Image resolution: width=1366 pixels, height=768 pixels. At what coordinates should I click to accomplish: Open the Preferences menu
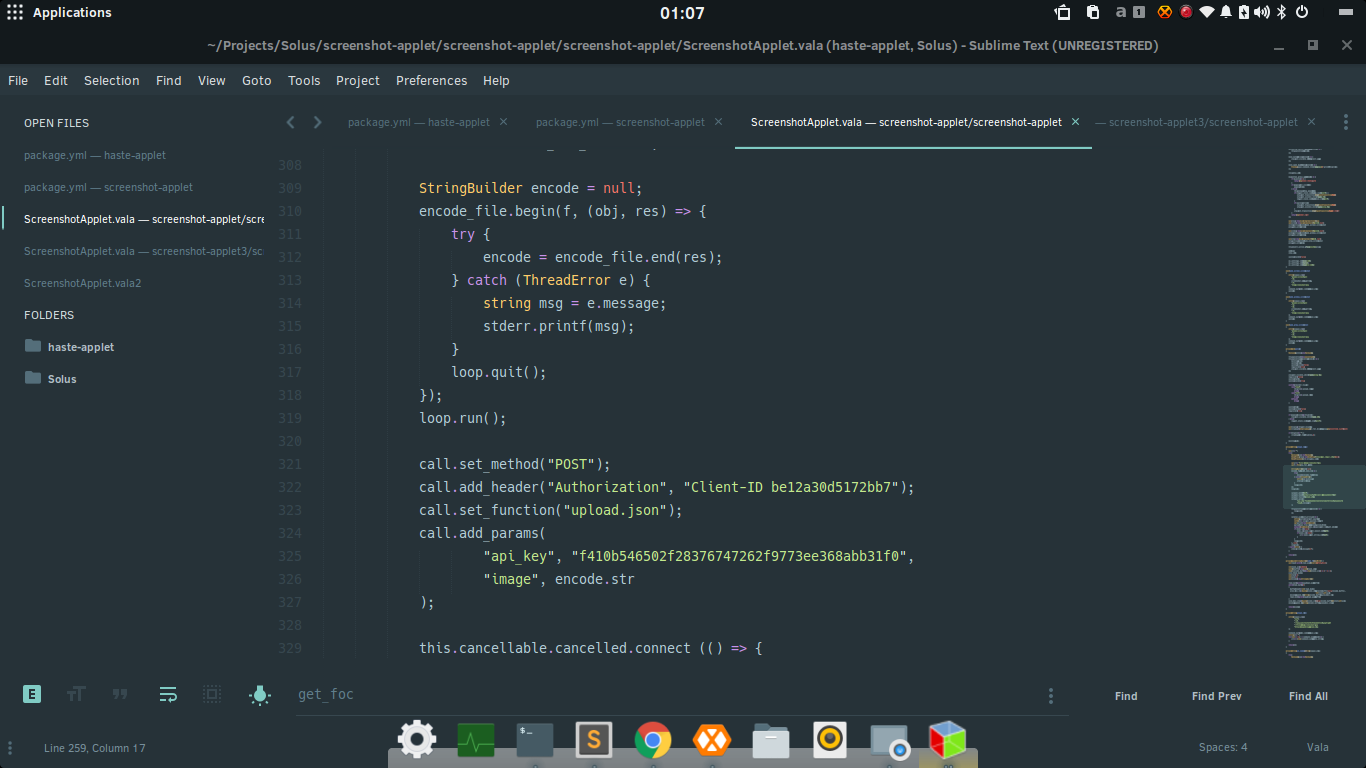431,81
